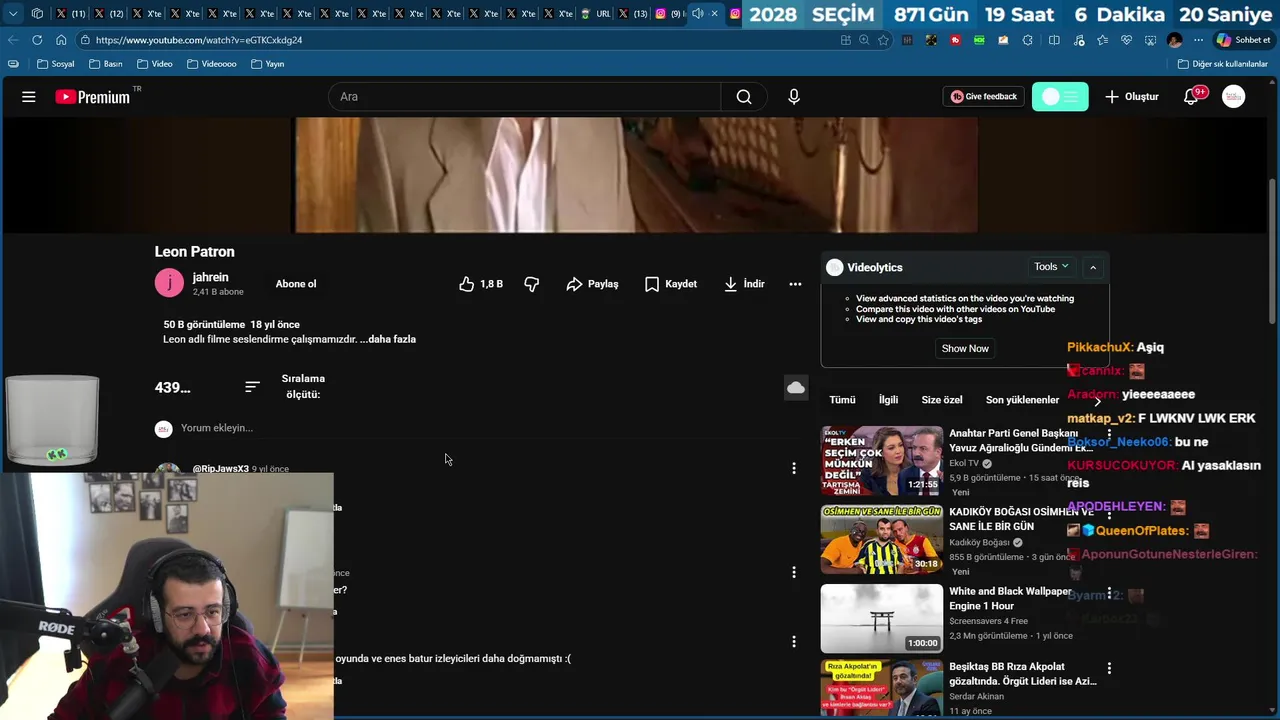Image resolution: width=1280 pixels, height=720 pixels.
Task: Open the Basın bookmarks folder
Action: pyautogui.click(x=105, y=64)
